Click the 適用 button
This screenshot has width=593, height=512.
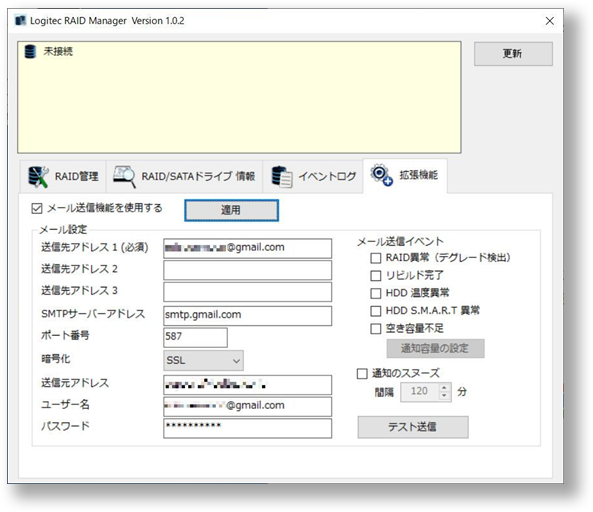(231, 210)
